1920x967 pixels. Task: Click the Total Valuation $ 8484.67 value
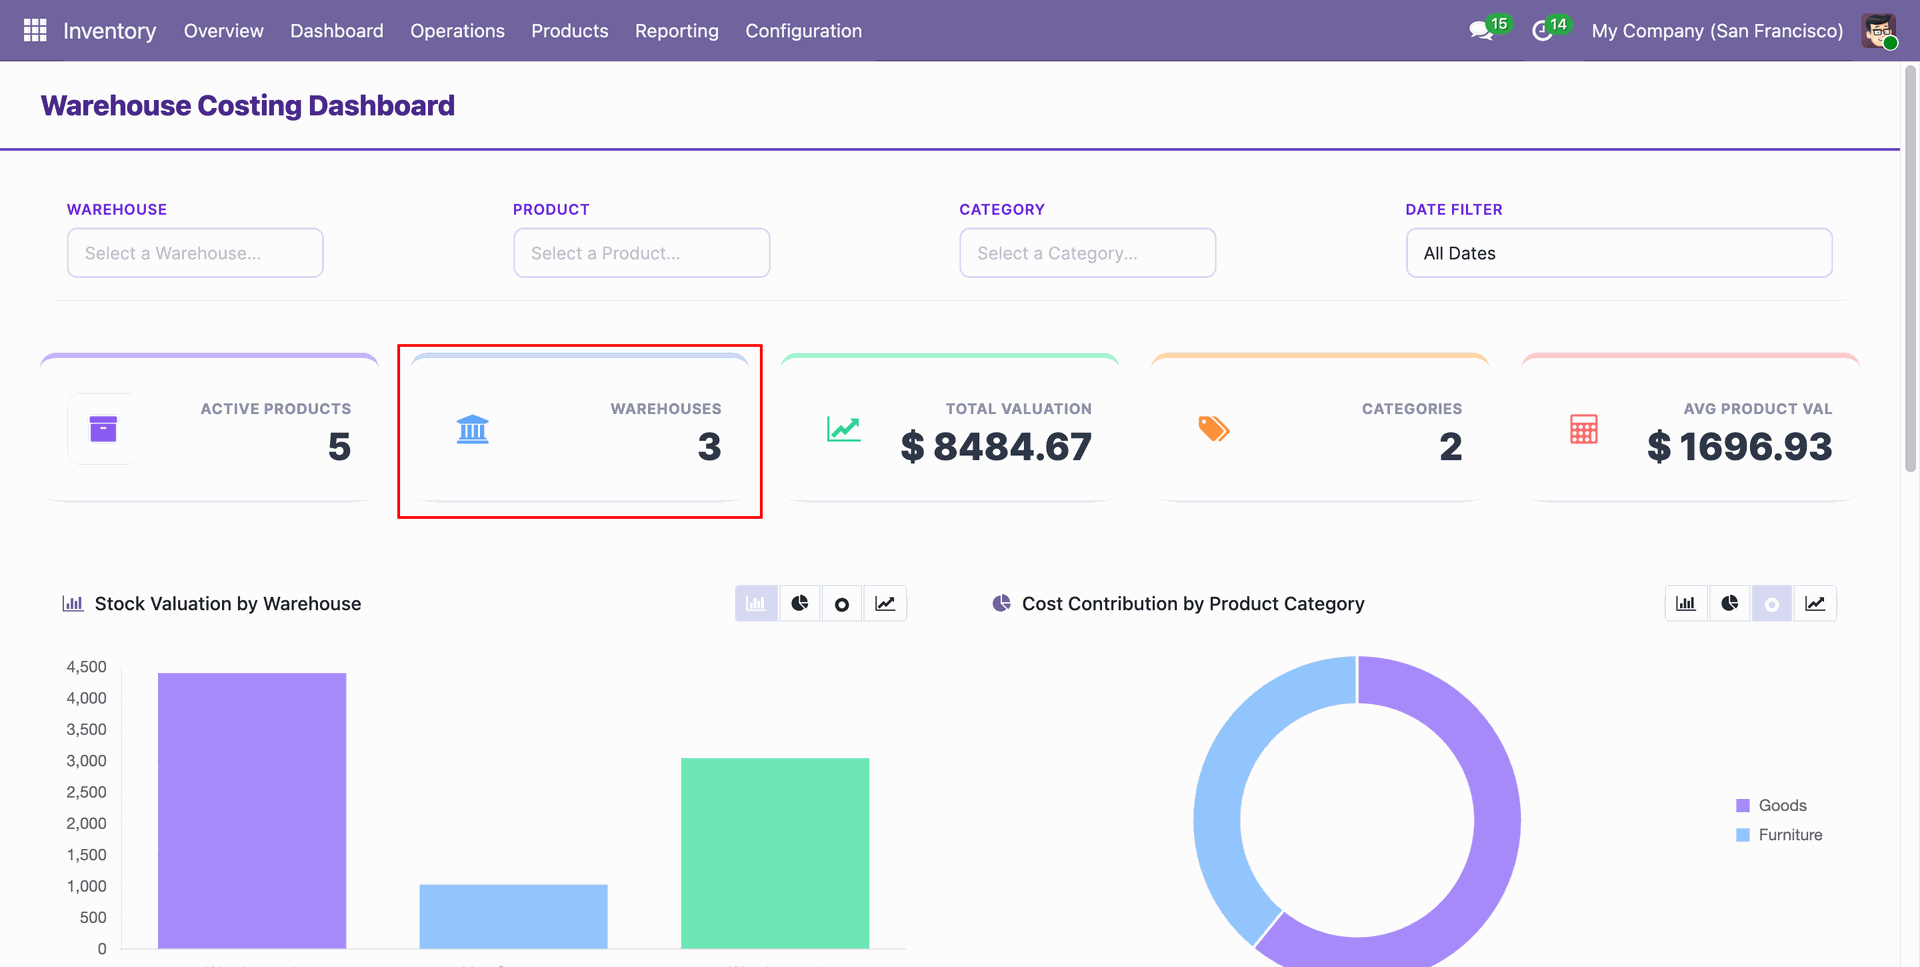tap(996, 447)
